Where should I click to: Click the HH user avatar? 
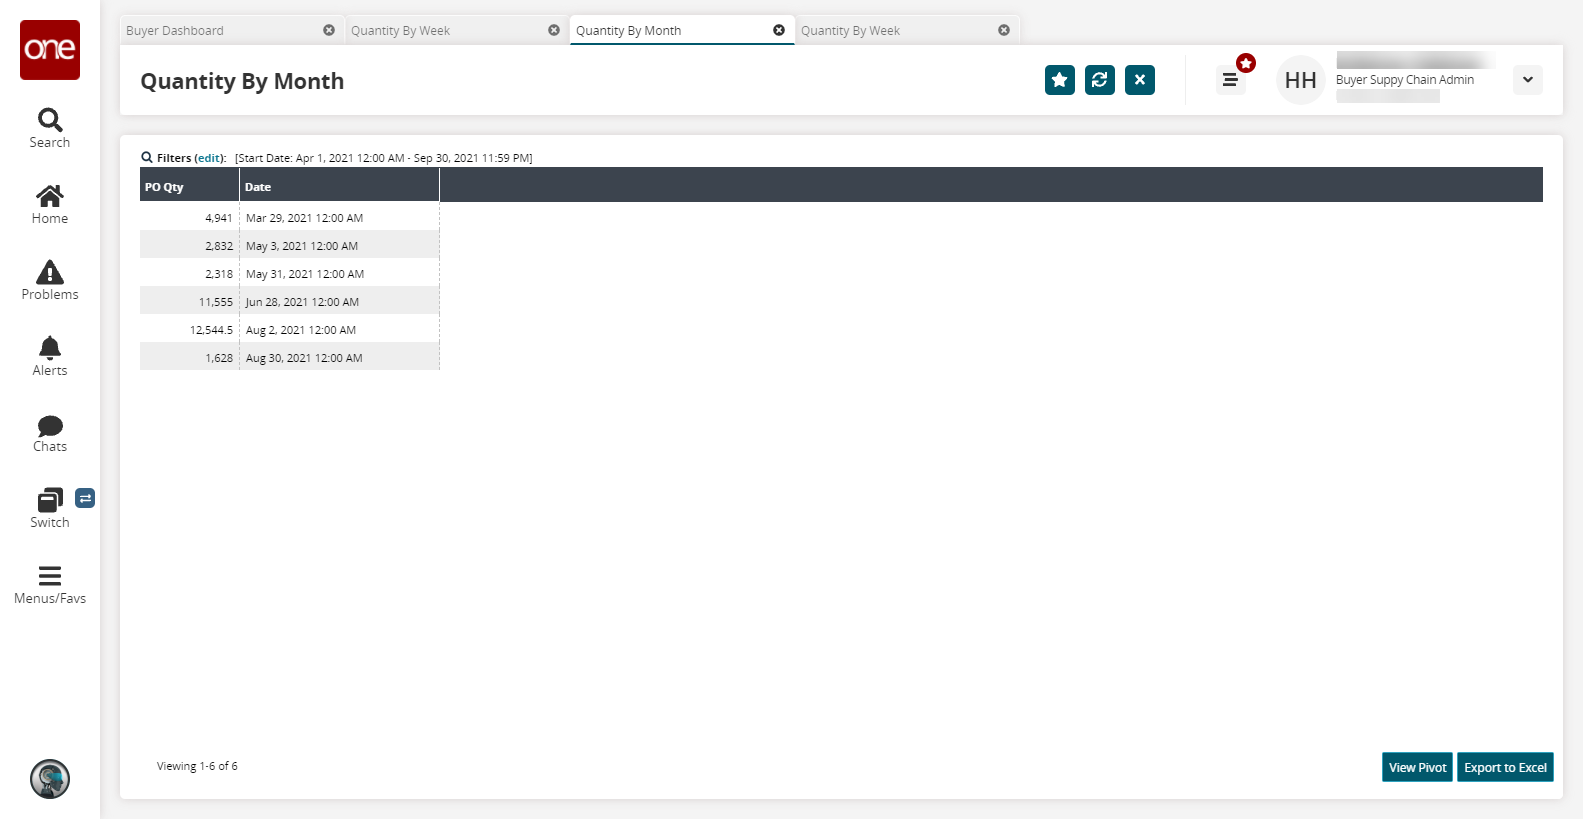pos(1300,80)
